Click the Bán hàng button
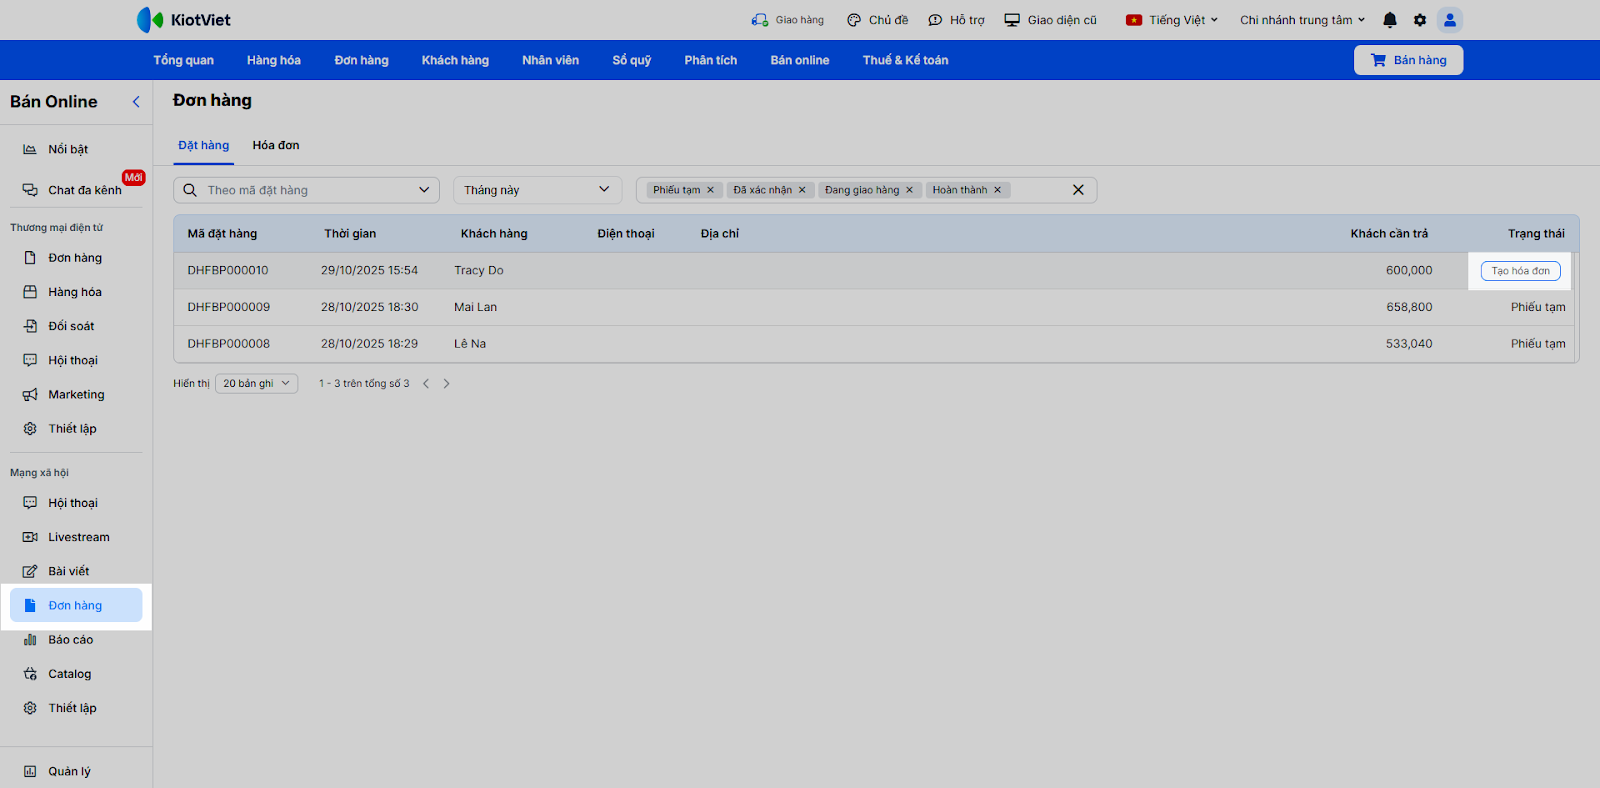This screenshot has height=788, width=1600. [x=1408, y=60]
